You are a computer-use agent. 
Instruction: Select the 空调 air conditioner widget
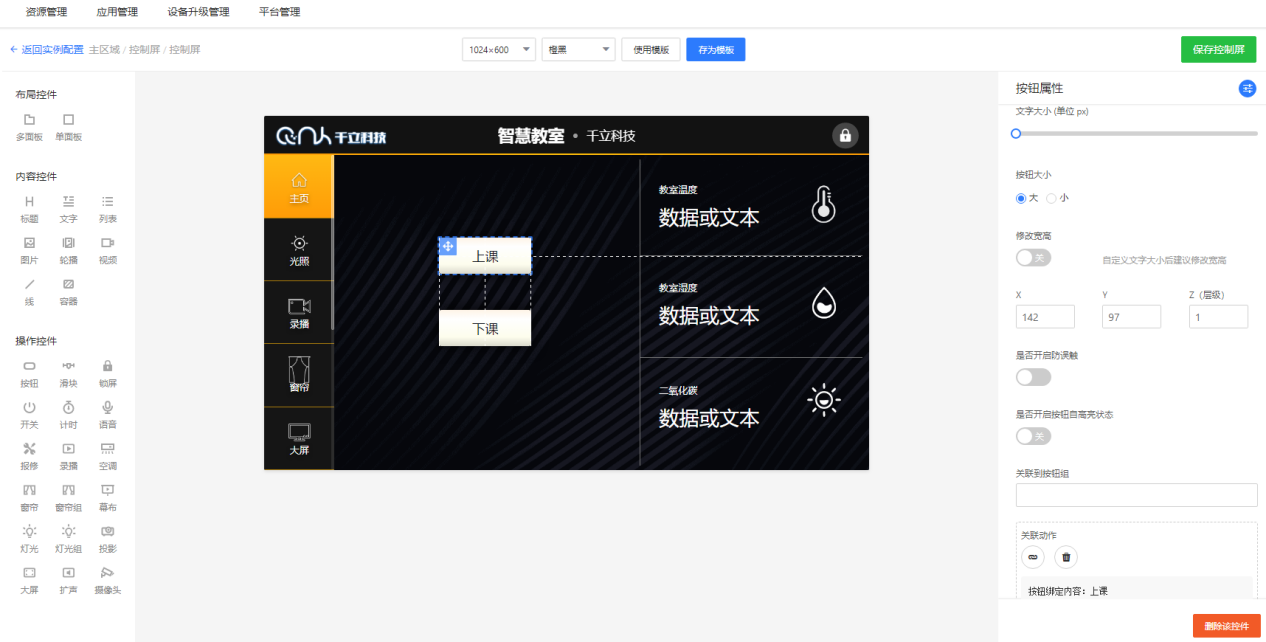(x=107, y=455)
